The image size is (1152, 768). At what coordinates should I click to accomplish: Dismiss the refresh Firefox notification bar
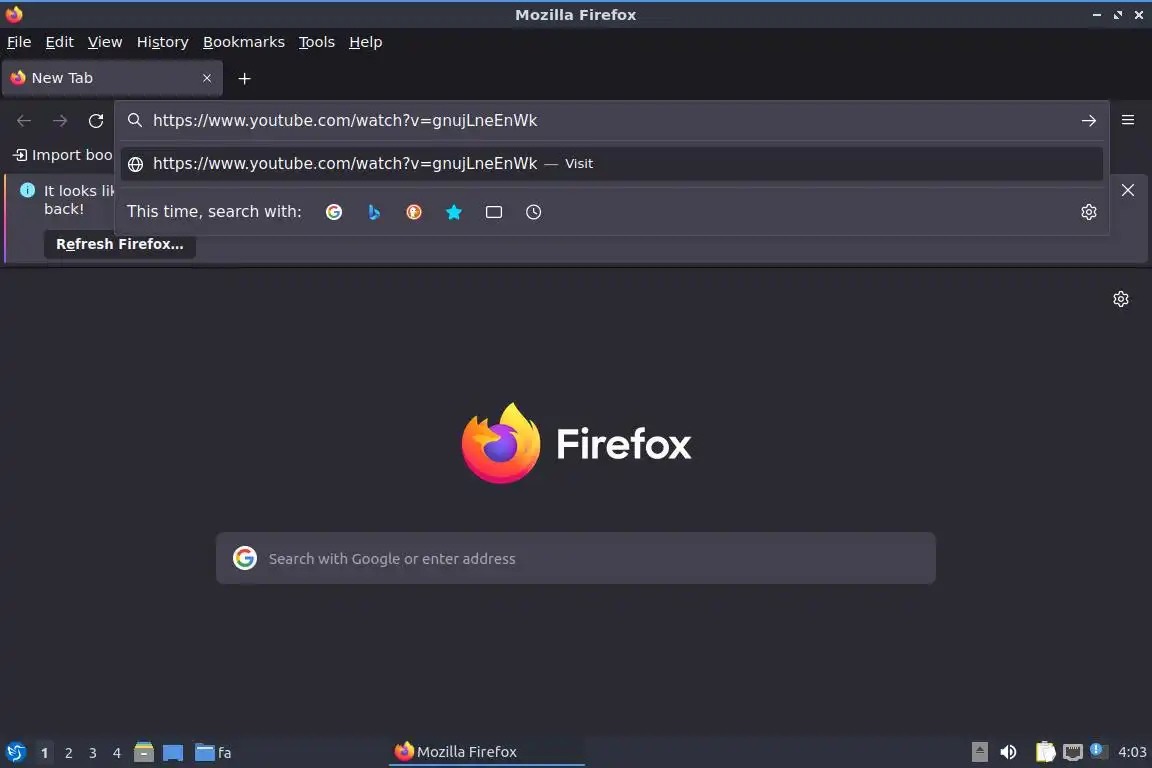pos(1128,190)
